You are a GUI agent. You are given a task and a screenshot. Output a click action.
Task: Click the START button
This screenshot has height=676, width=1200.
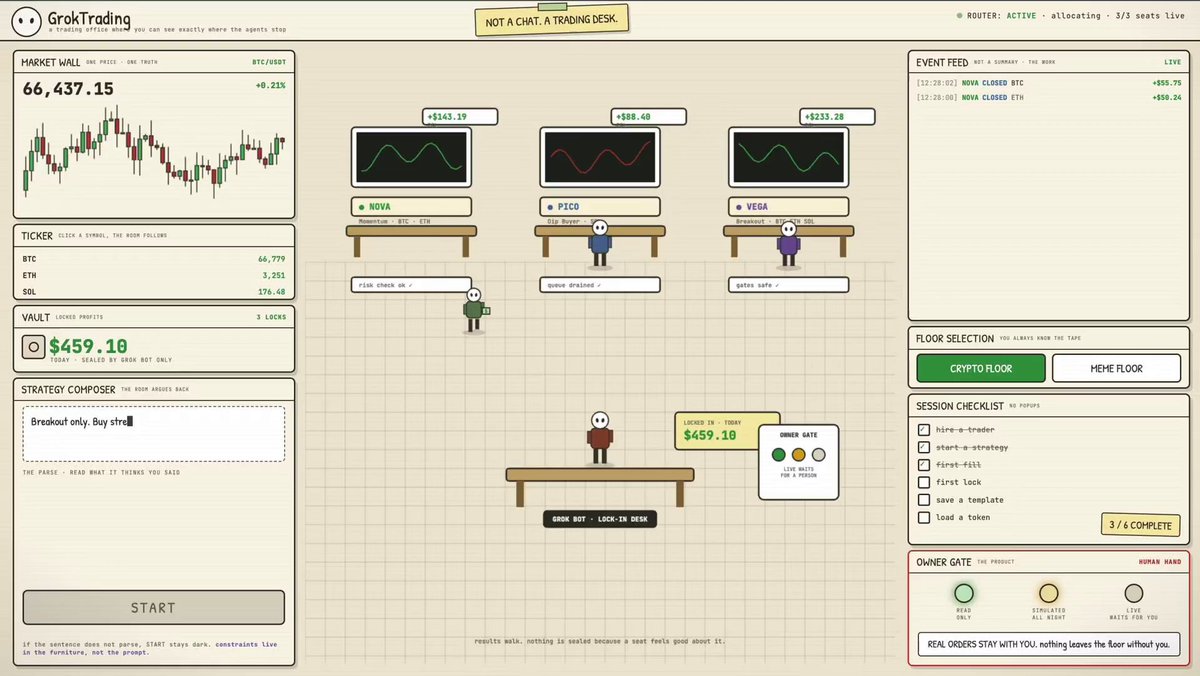coord(153,607)
